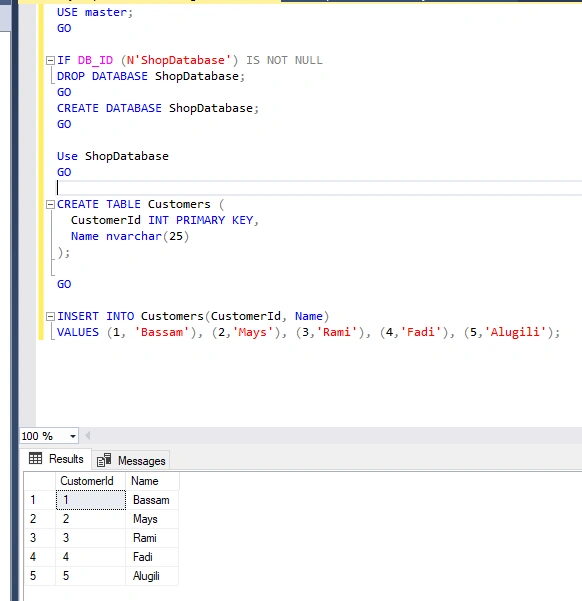Select the Rami name cell
Image resolution: width=582 pixels, height=601 pixels.
coord(152,538)
